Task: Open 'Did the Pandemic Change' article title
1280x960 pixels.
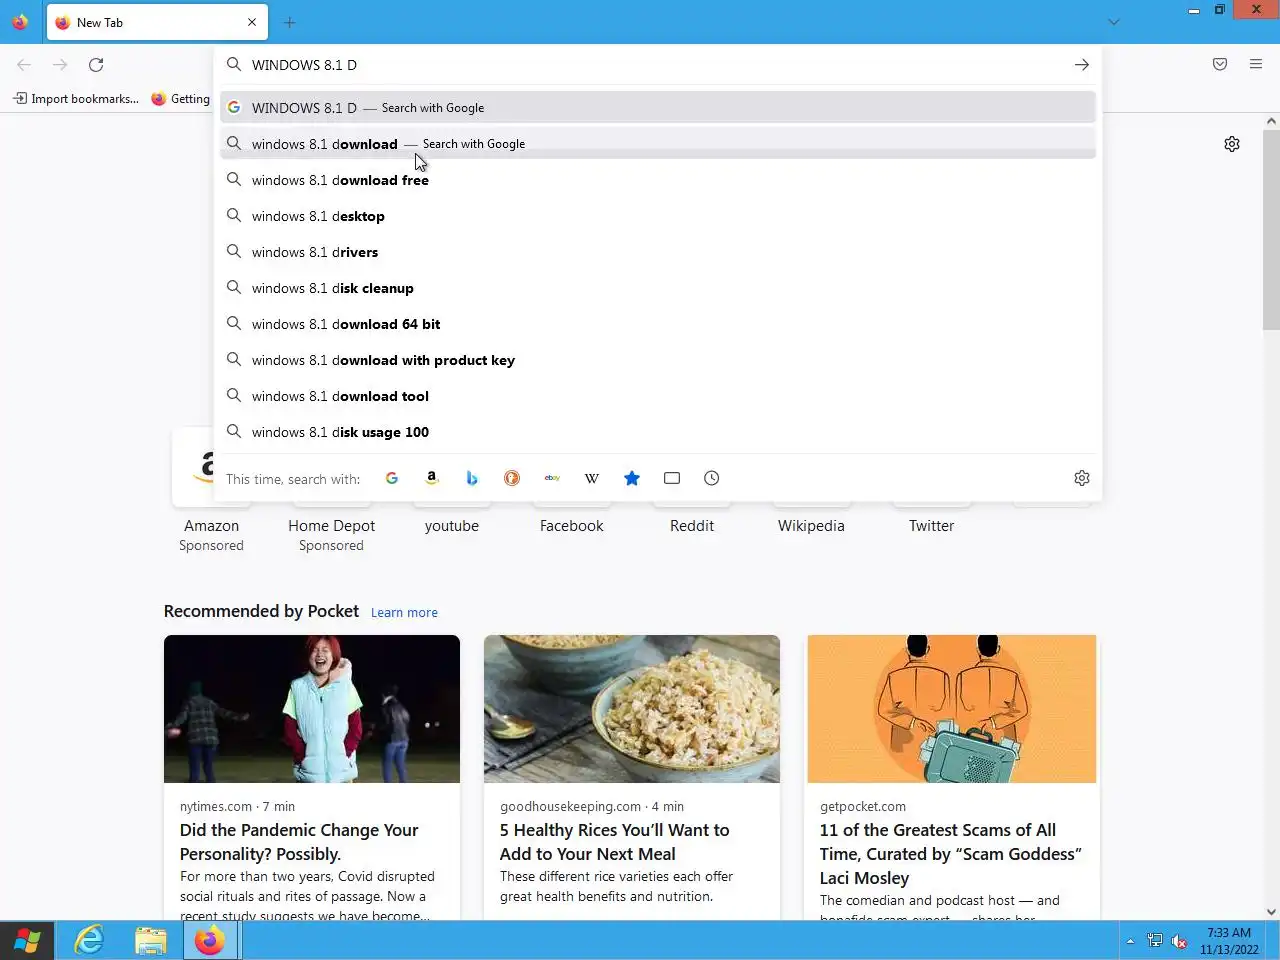Action: tap(299, 842)
